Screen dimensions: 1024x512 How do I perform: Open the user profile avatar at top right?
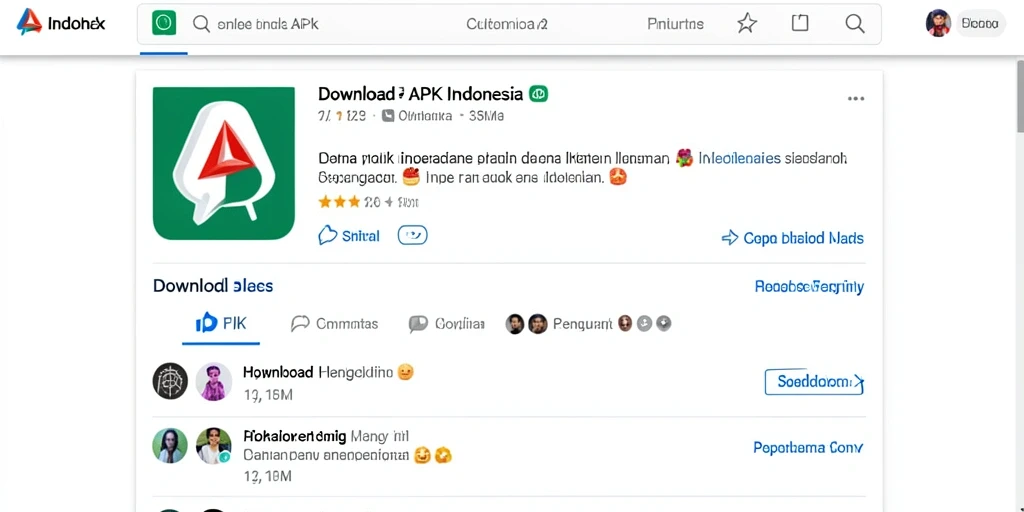(x=938, y=23)
